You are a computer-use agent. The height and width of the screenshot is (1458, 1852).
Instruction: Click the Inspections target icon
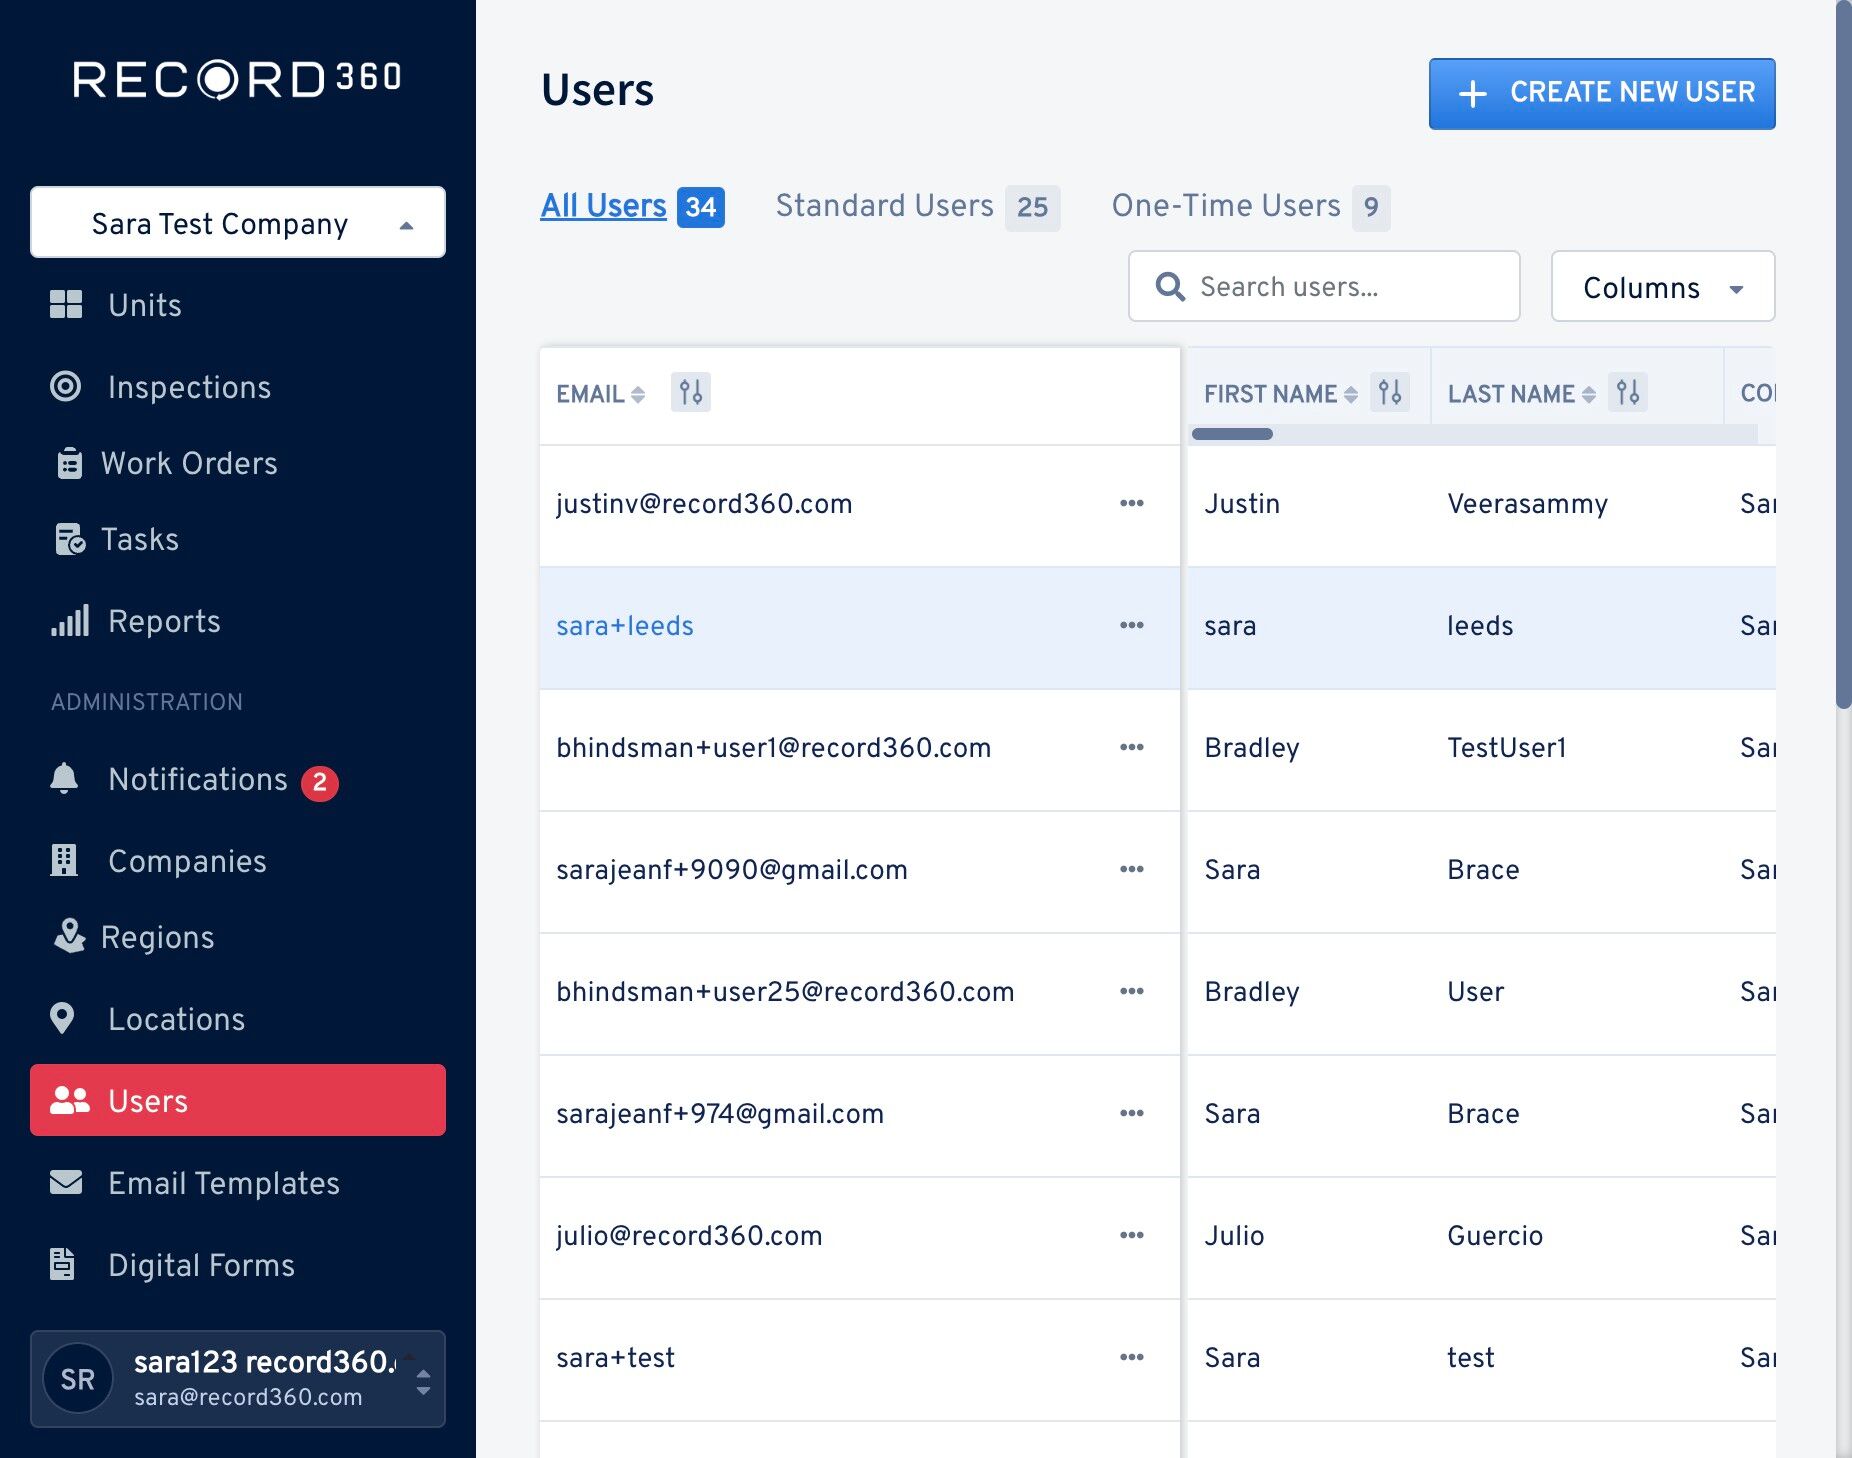[66, 386]
